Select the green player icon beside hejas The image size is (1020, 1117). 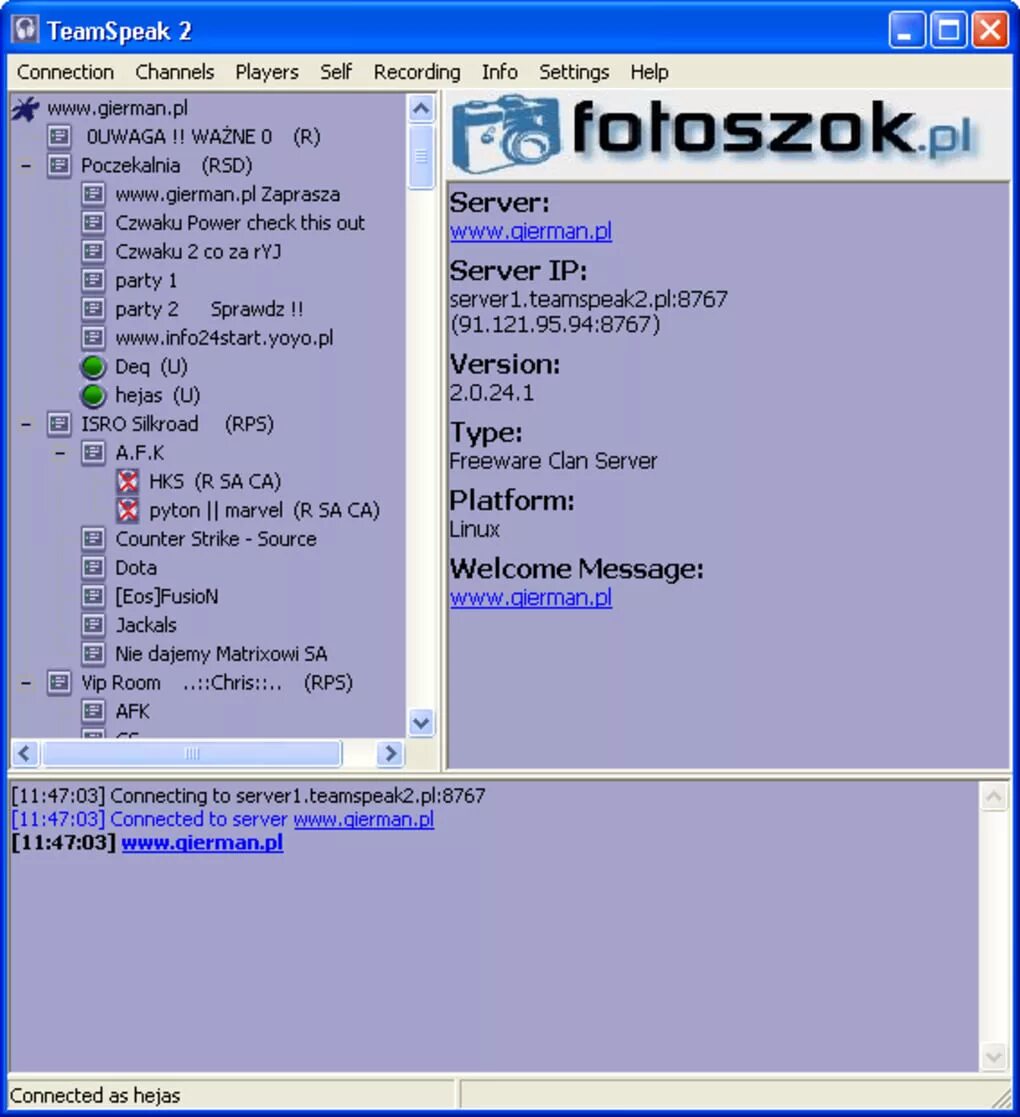(93, 395)
